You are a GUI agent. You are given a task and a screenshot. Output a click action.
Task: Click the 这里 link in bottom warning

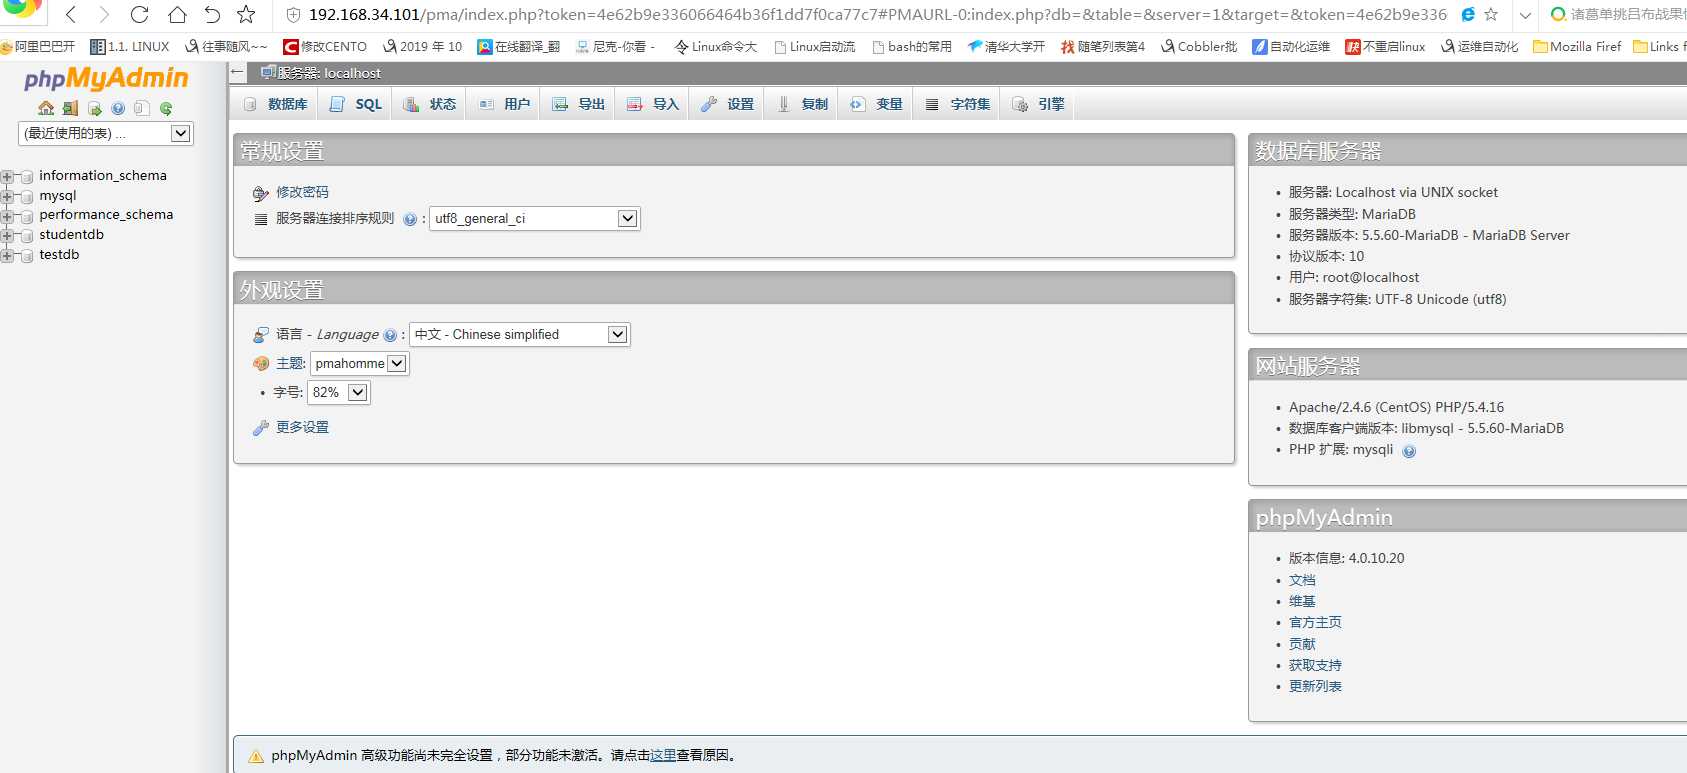(x=663, y=756)
